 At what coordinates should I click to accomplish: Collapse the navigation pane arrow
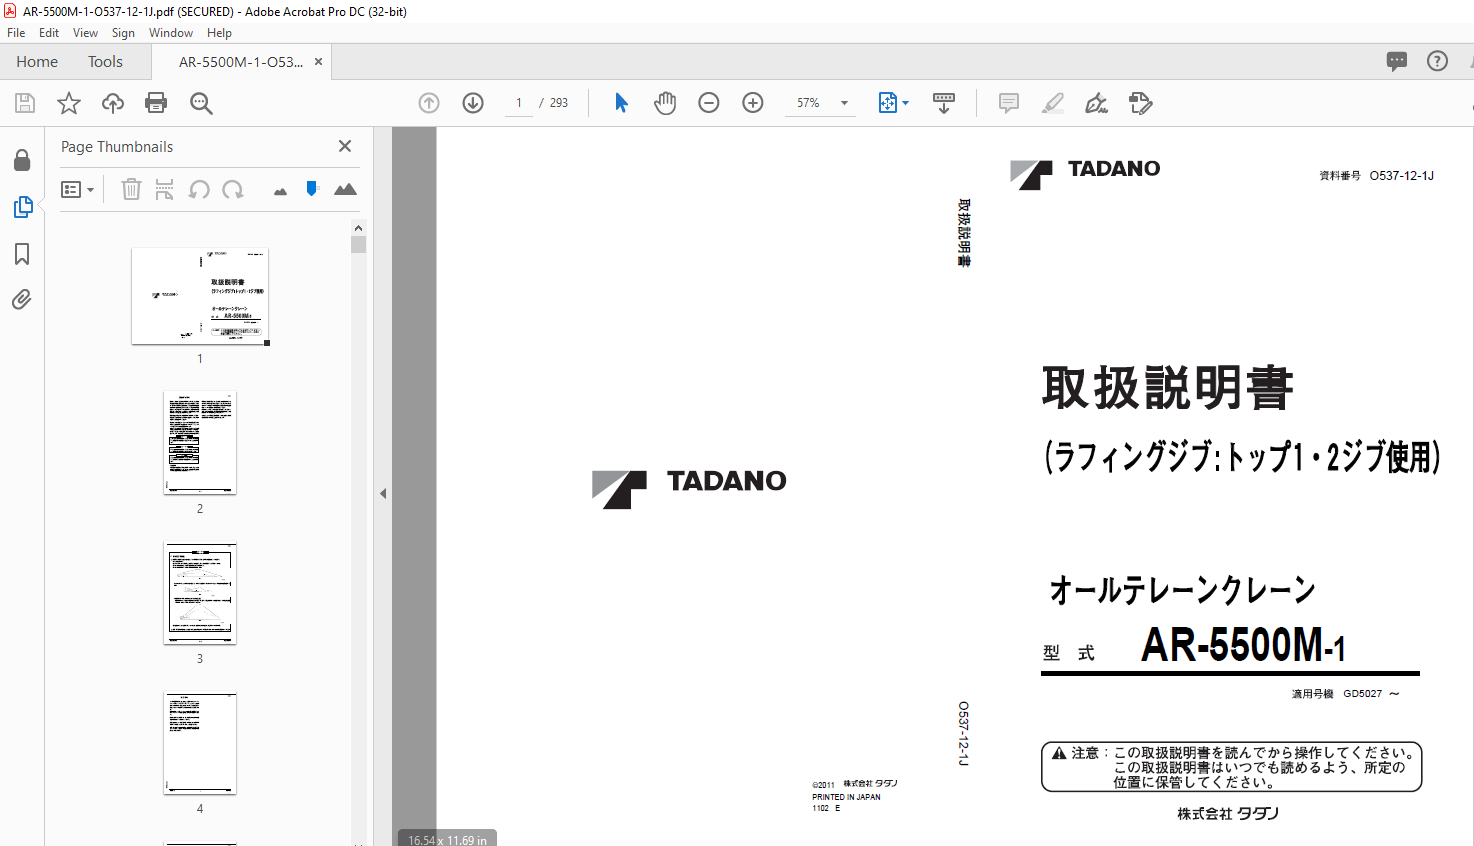point(383,493)
